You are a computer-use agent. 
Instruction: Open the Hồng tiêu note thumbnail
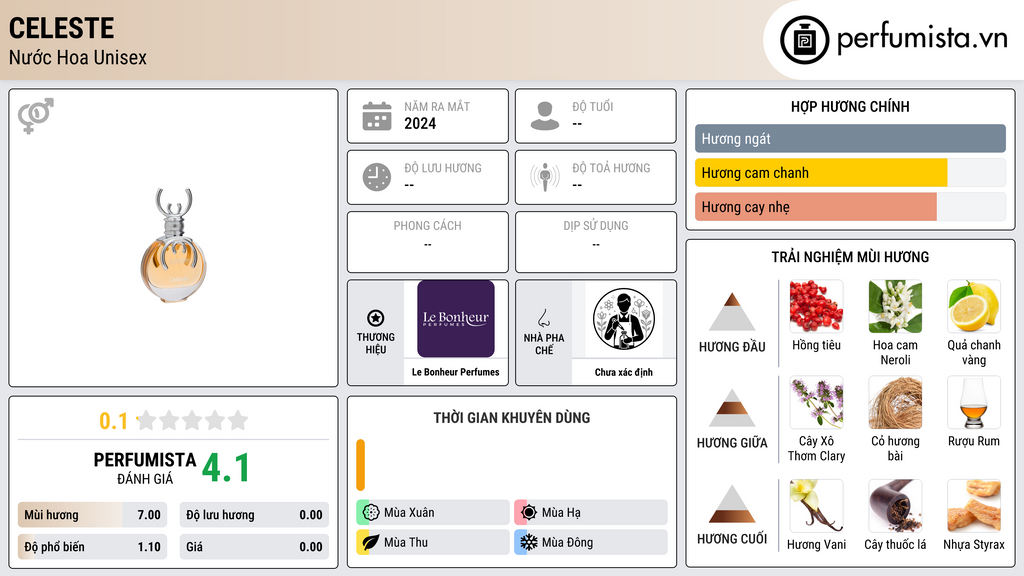pos(816,306)
